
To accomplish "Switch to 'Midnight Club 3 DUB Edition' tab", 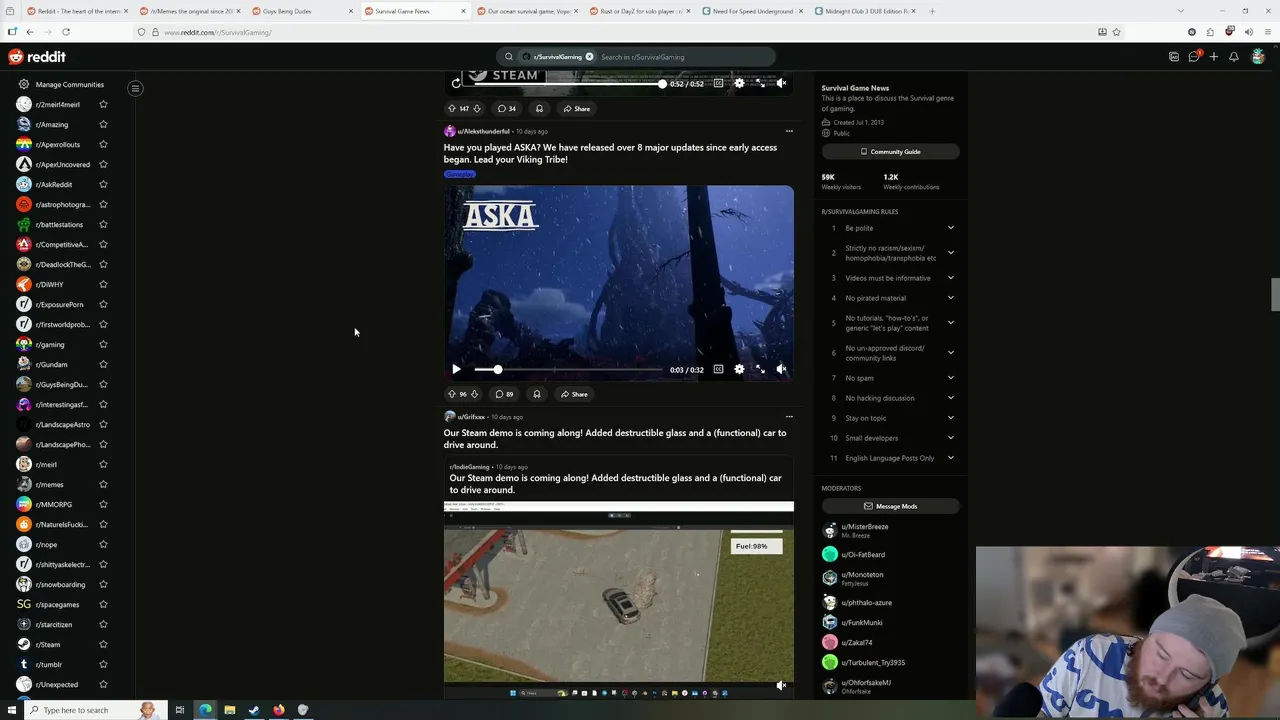I will pos(865,11).
